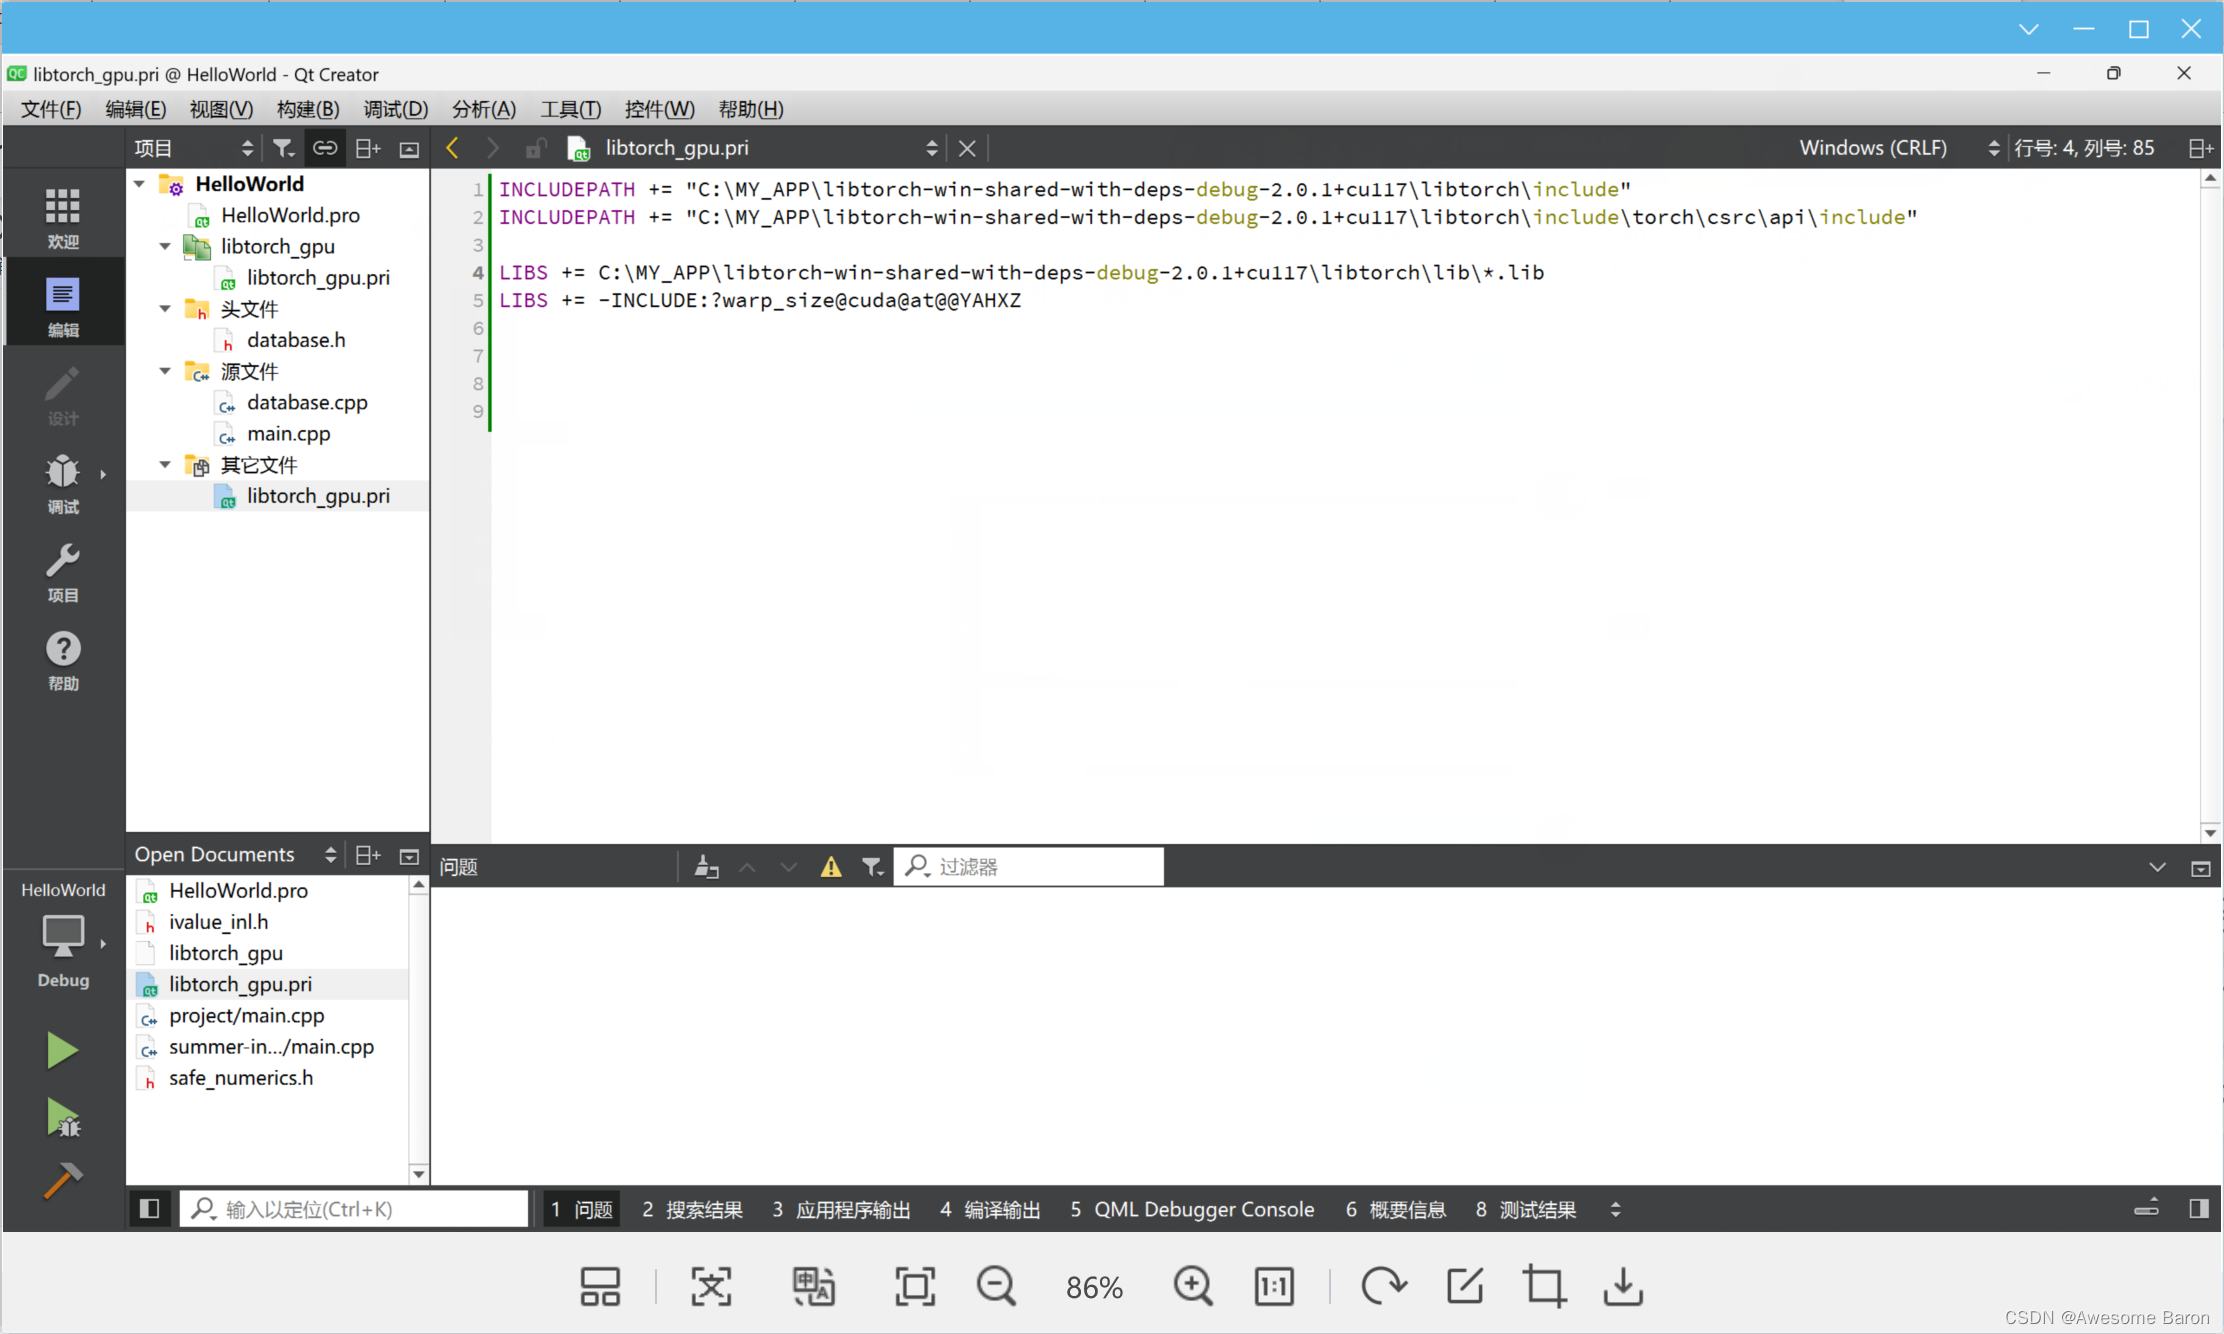Toggle Synchronize with Editor link icon
Screen dimensions: 2224x1334
click(325, 148)
